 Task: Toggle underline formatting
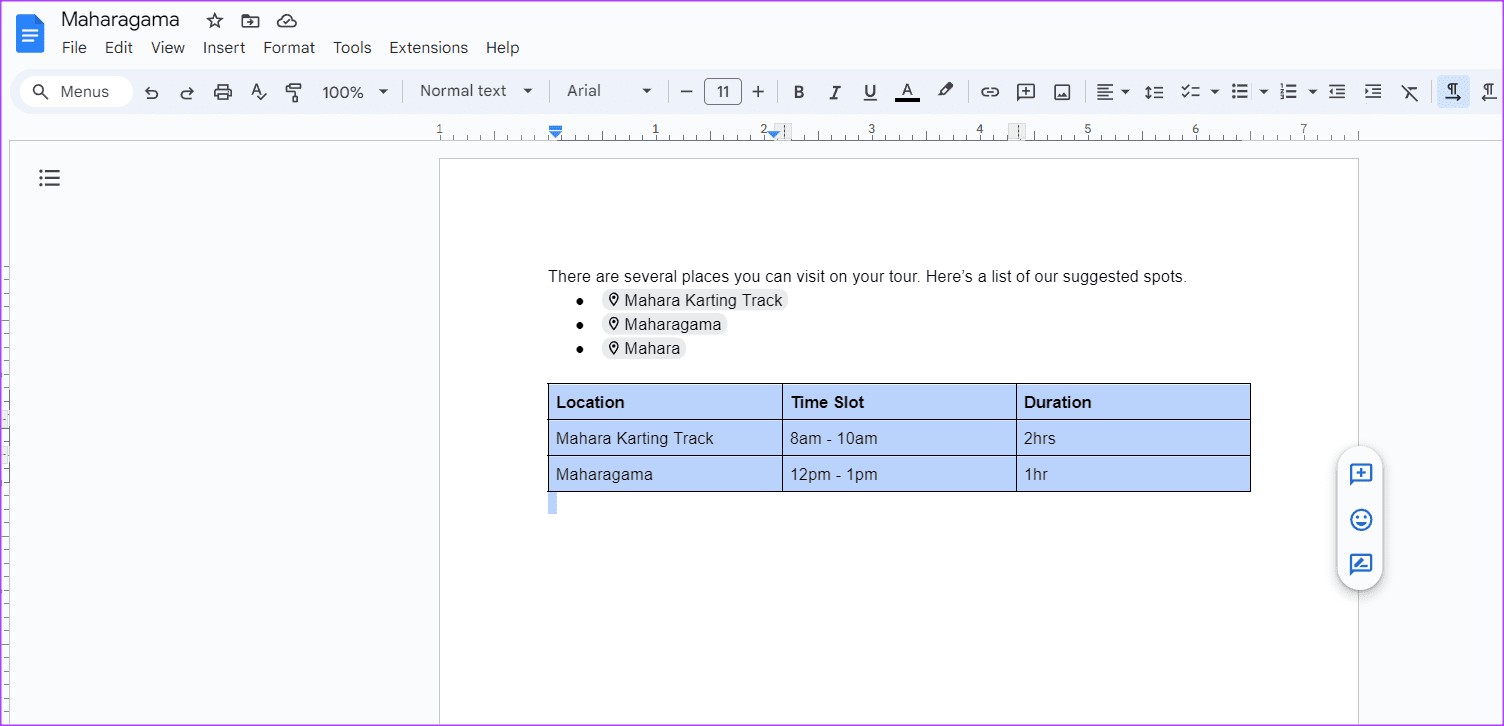[869, 91]
